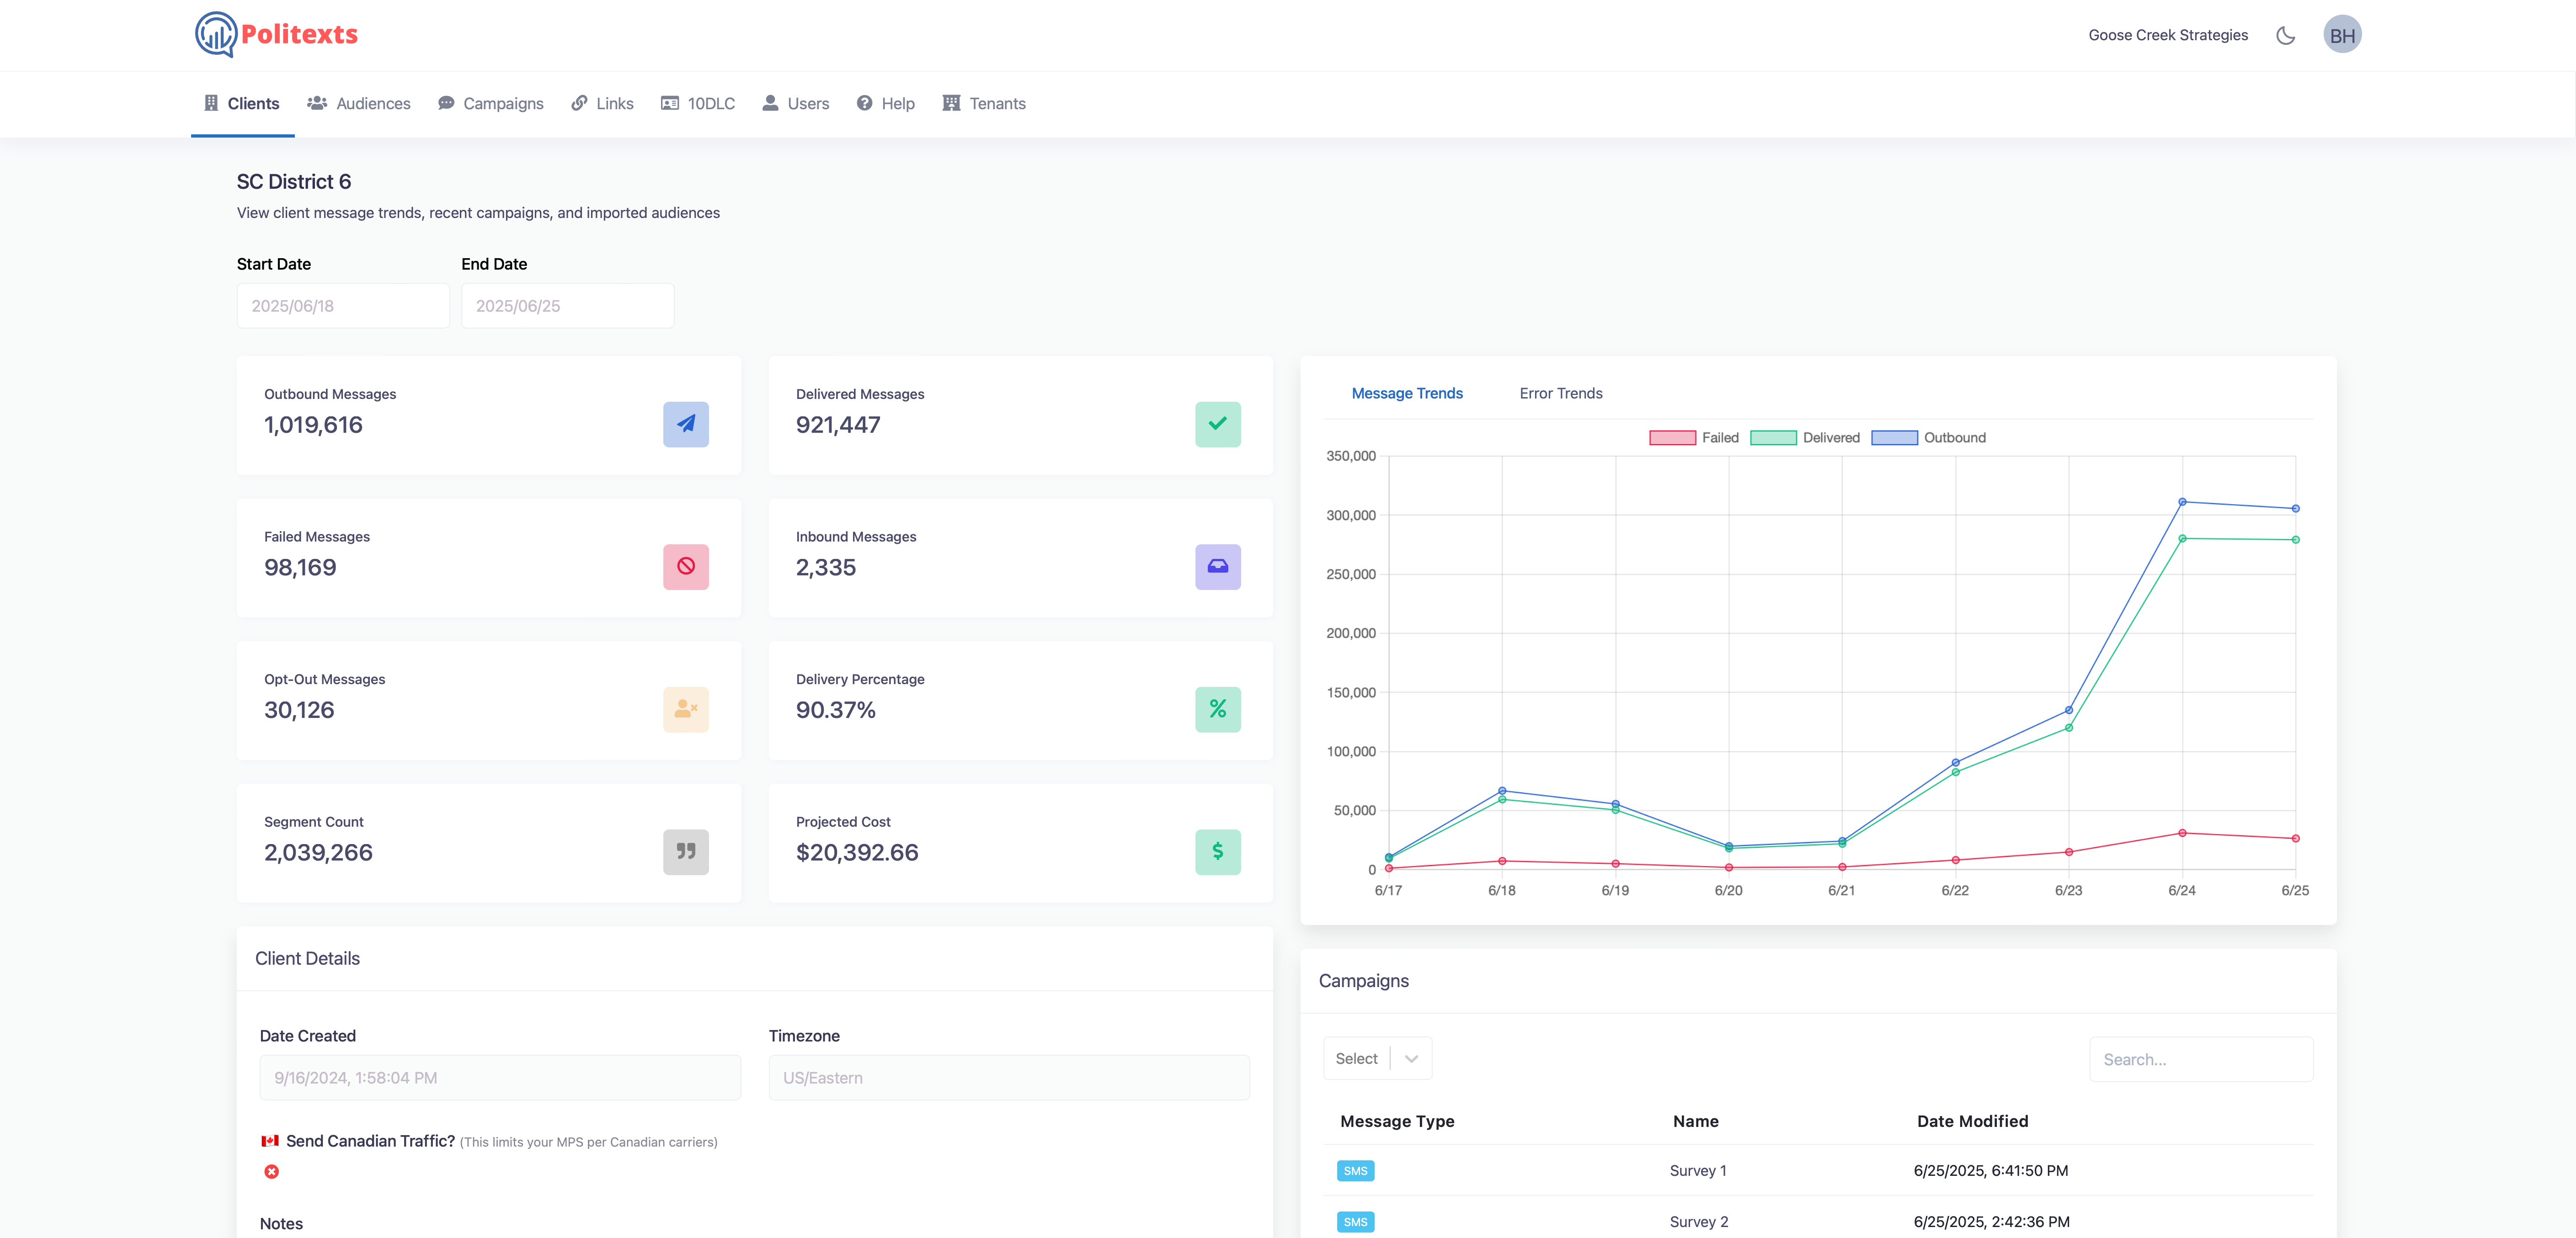Viewport: 2576px width, 1238px height.
Task: Click the Segment Count value 2,039,266
Action: pyautogui.click(x=318, y=853)
